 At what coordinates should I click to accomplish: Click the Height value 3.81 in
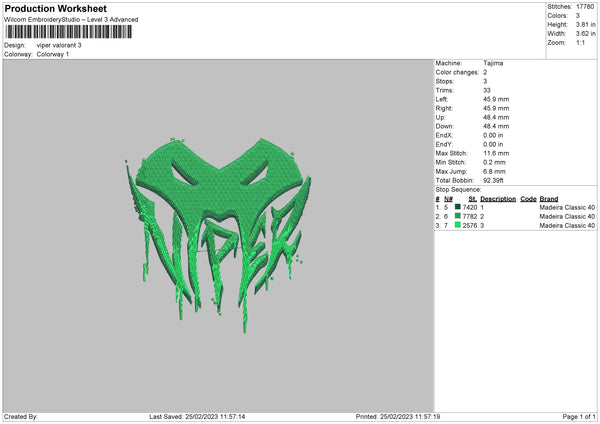pyautogui.click(x=586, y=24)
